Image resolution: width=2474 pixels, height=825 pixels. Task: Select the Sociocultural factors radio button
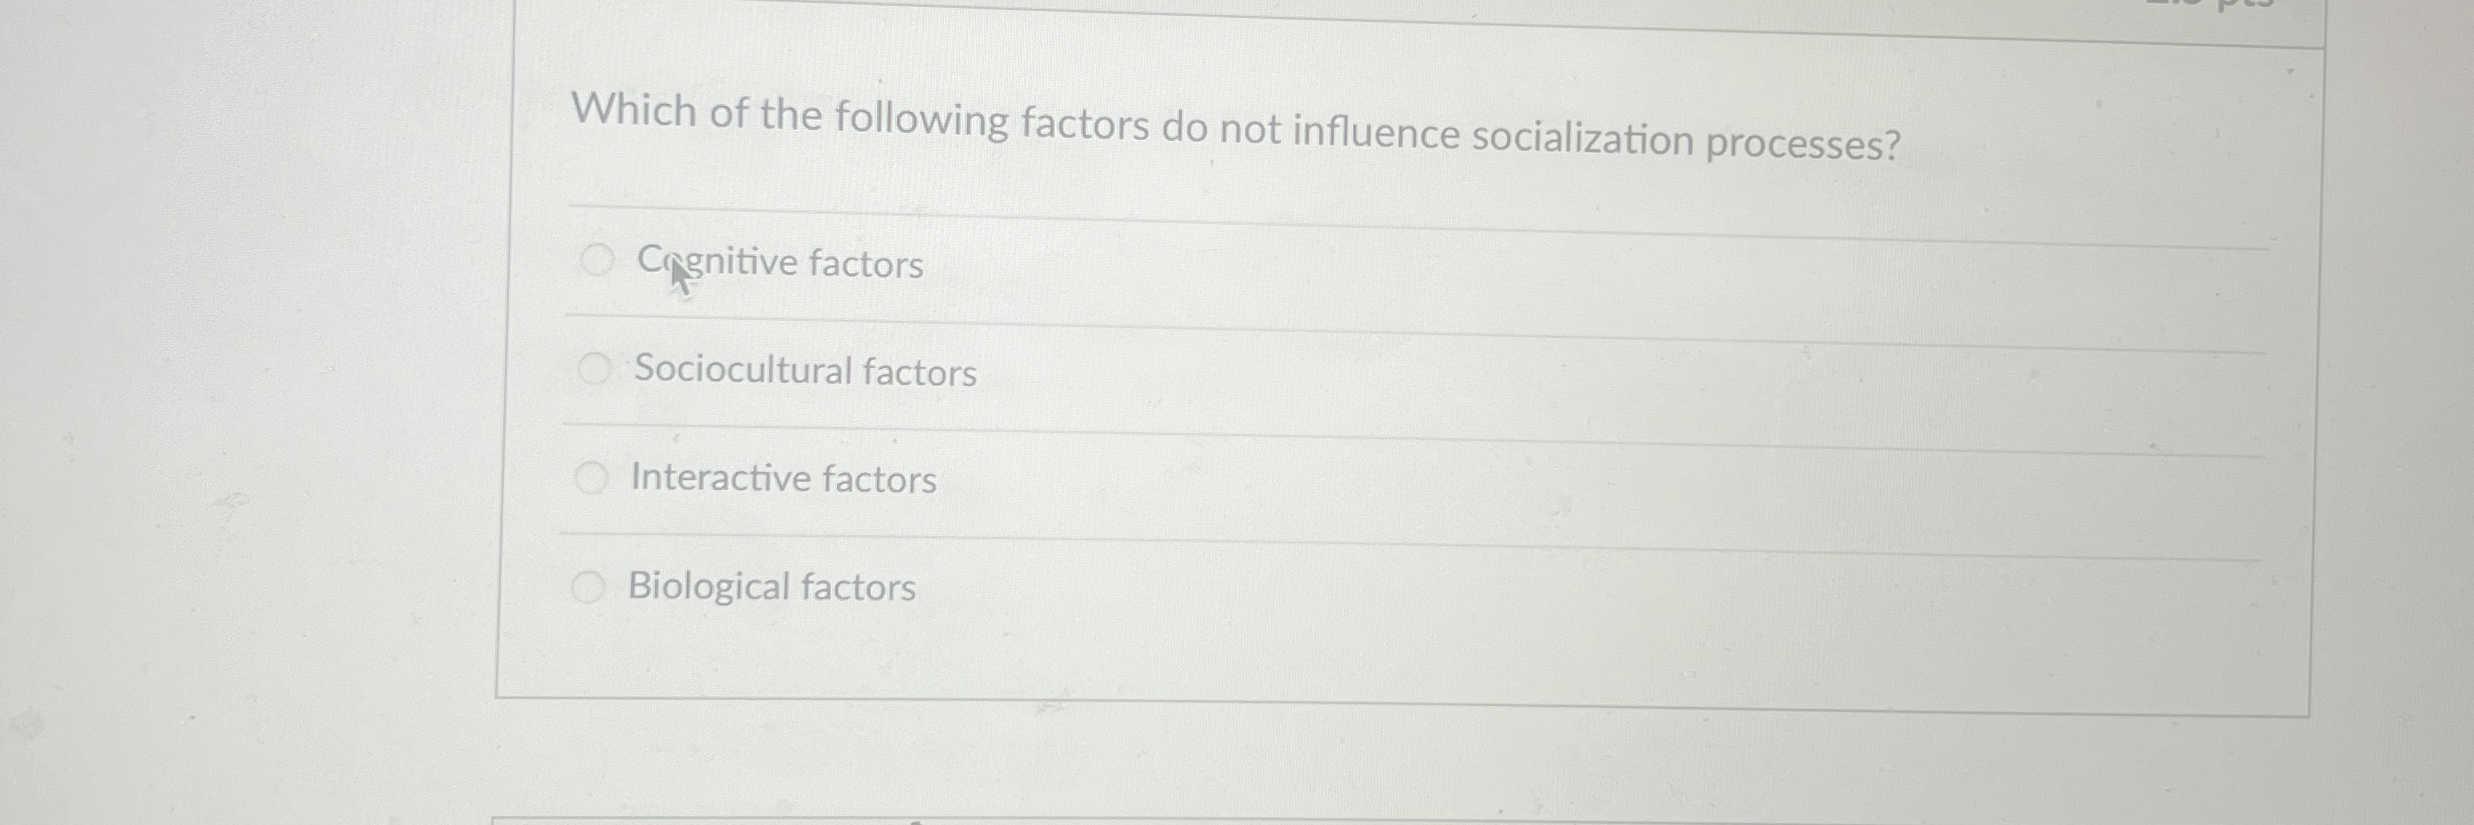pos(597,367)
